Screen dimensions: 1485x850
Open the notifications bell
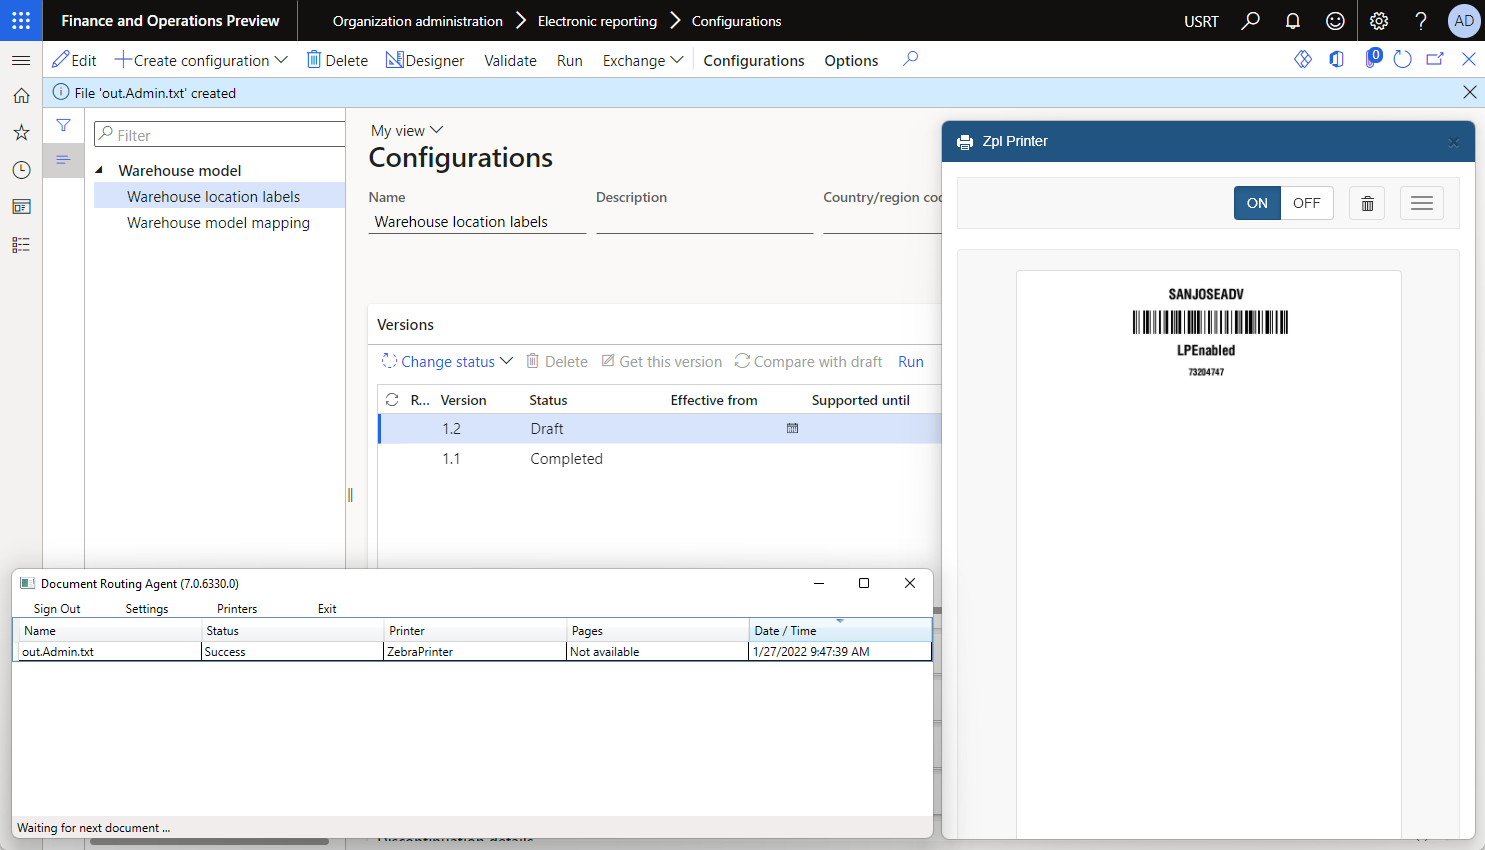pyautogui.click(x=1293, y=20)
